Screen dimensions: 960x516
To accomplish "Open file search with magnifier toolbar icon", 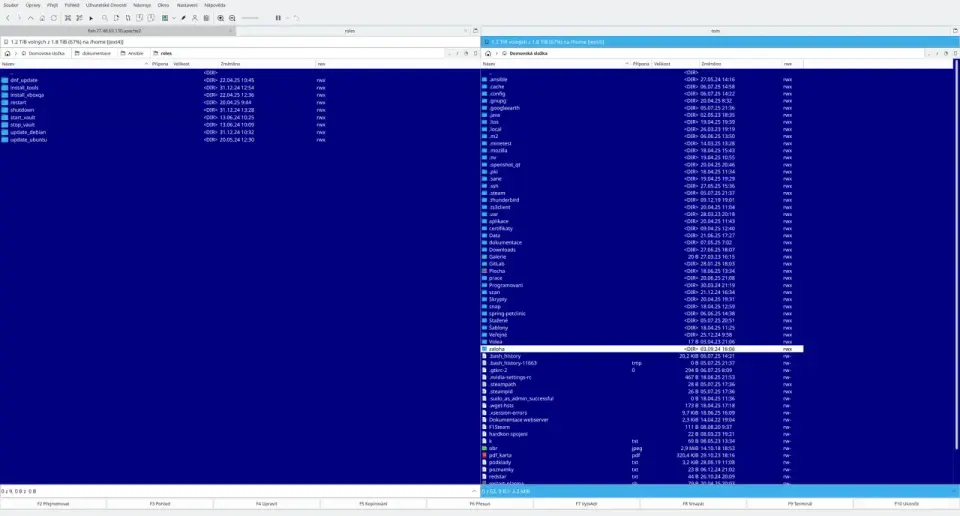I will 105,18.
